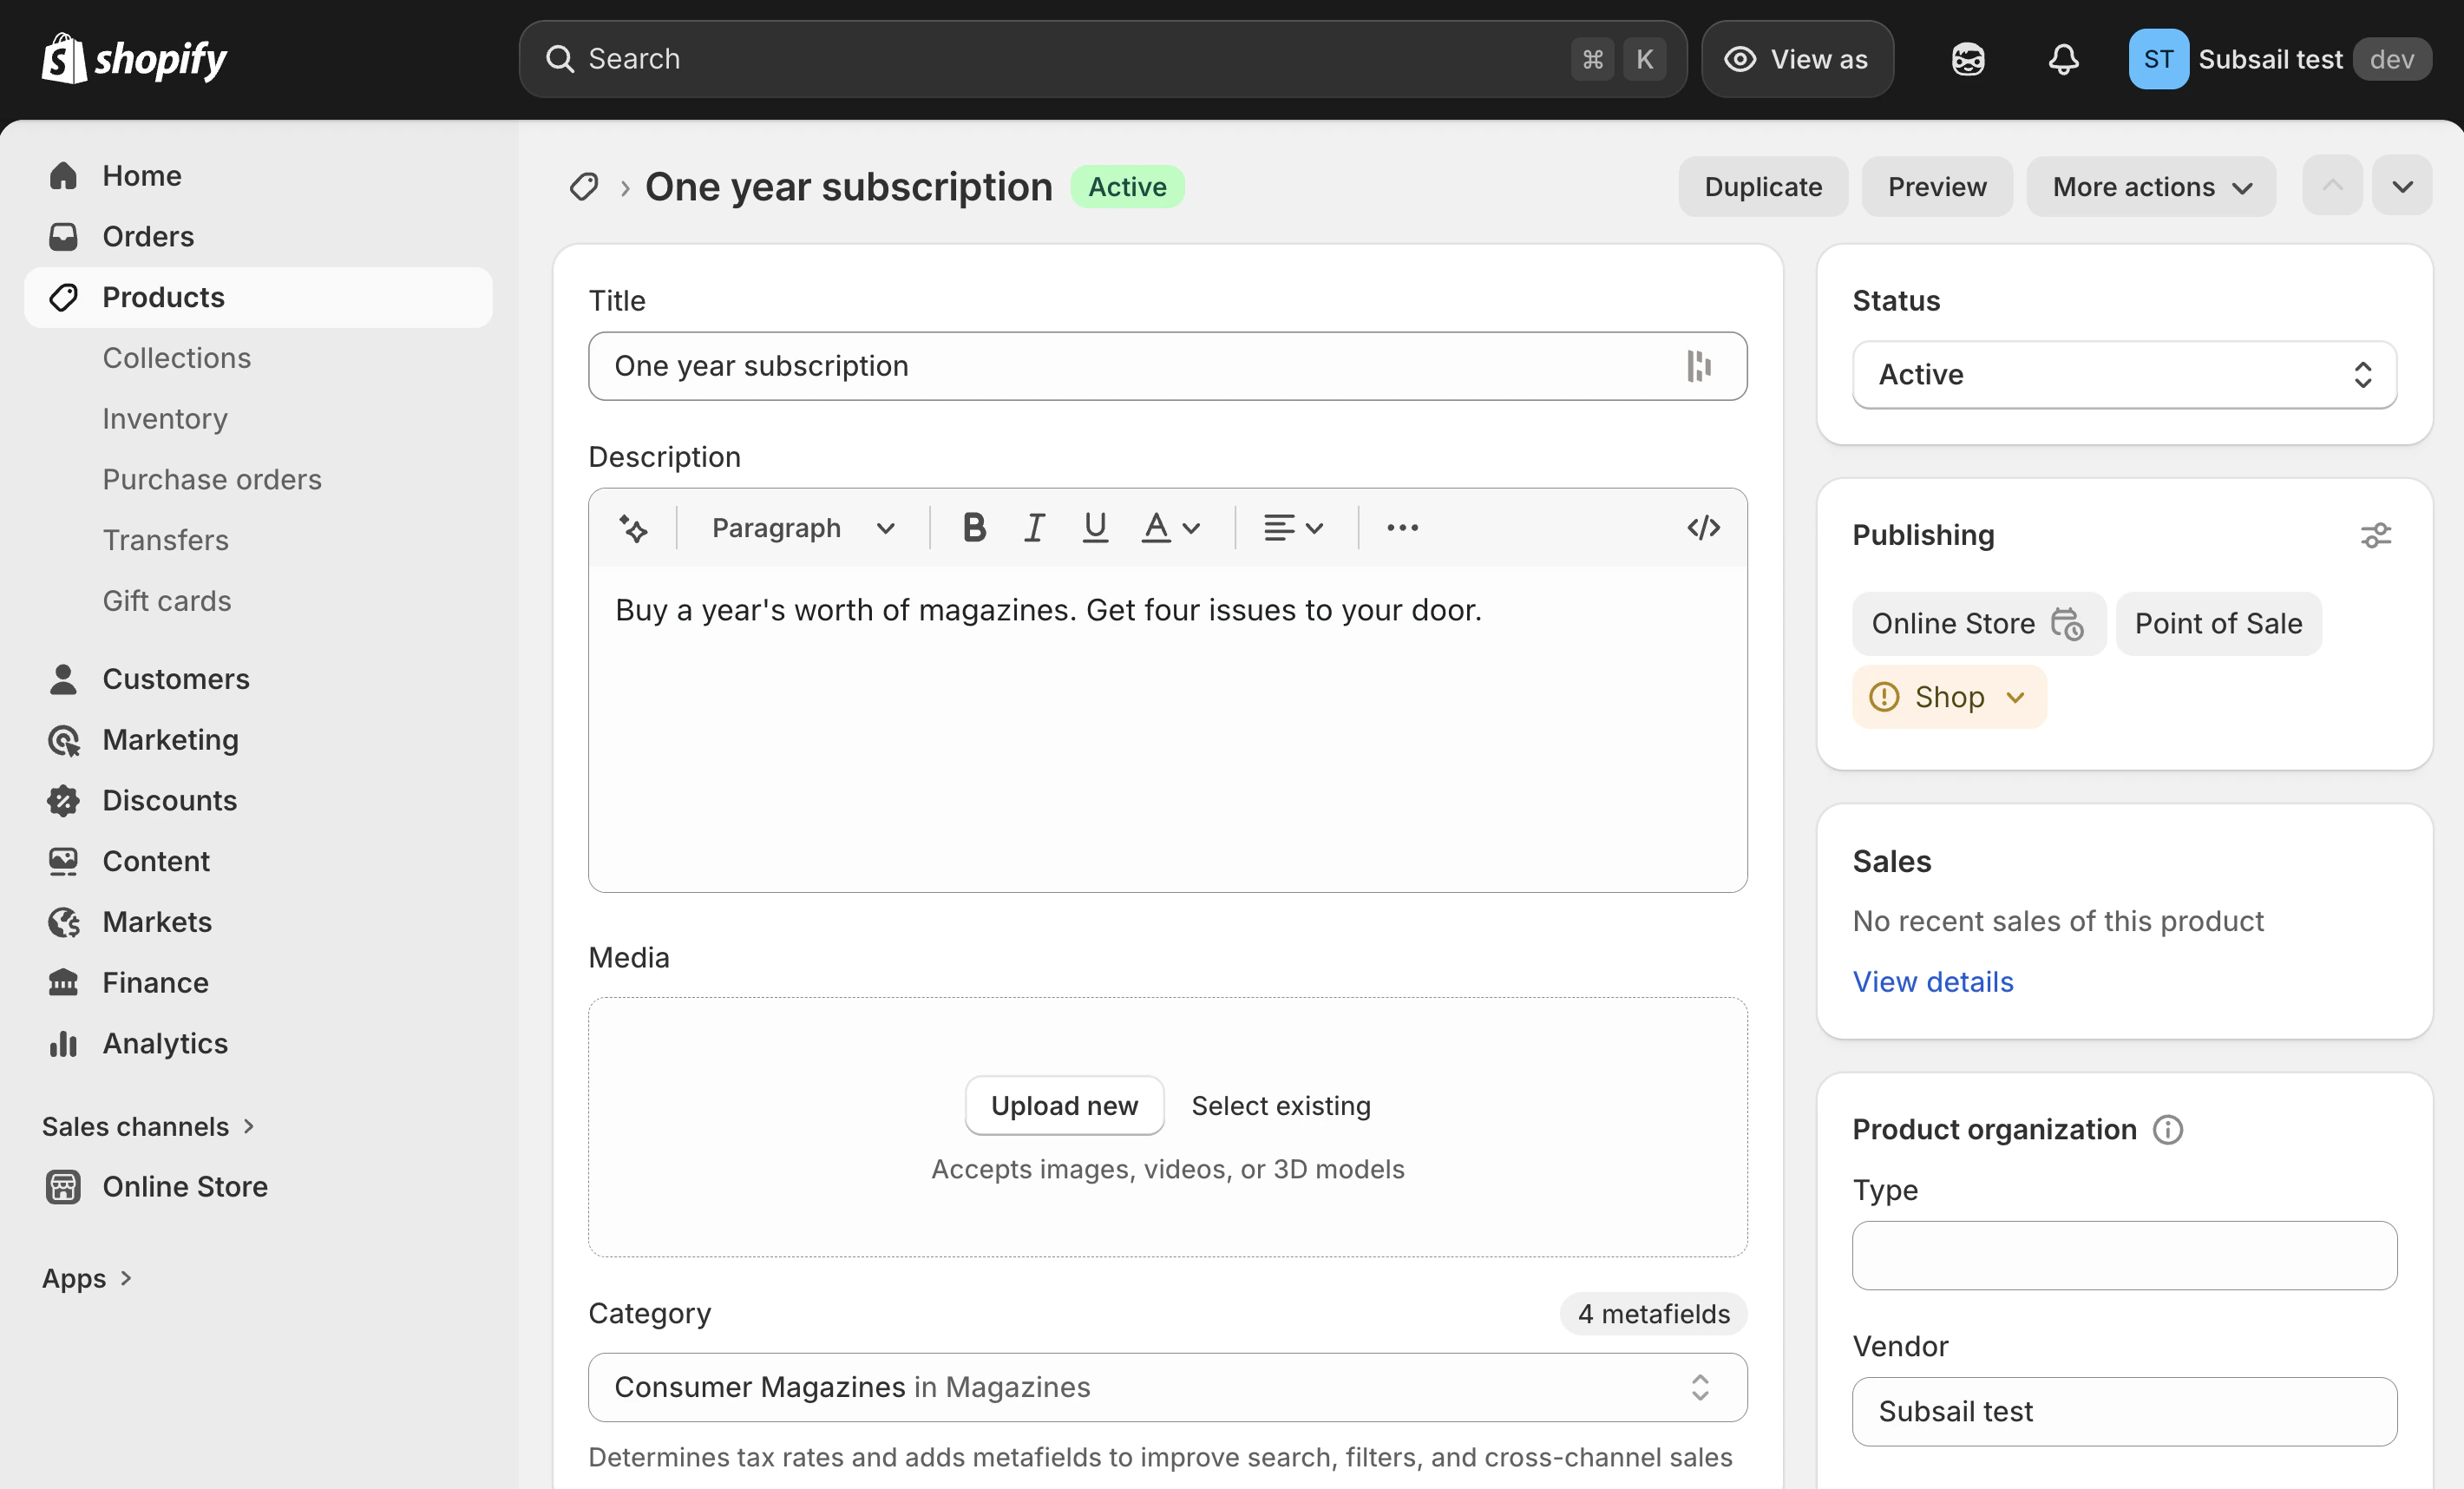This screenshot has height=1489, width=2464.
Task: Click the notifications bell icon
Action: [x=2063, y=60]
